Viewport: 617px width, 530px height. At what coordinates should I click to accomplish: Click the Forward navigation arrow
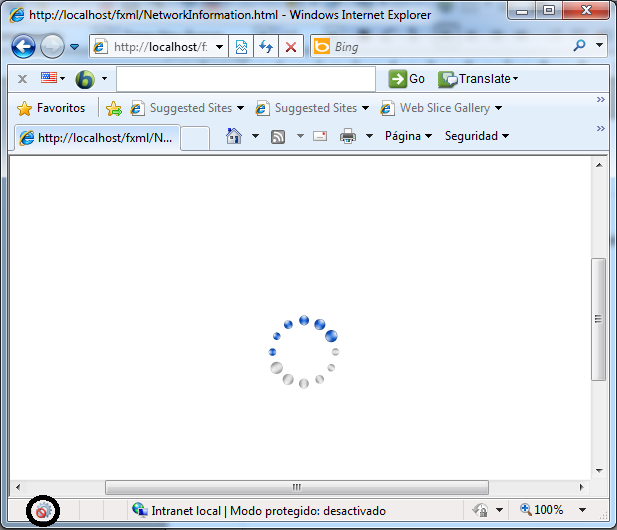click(52, 46)
